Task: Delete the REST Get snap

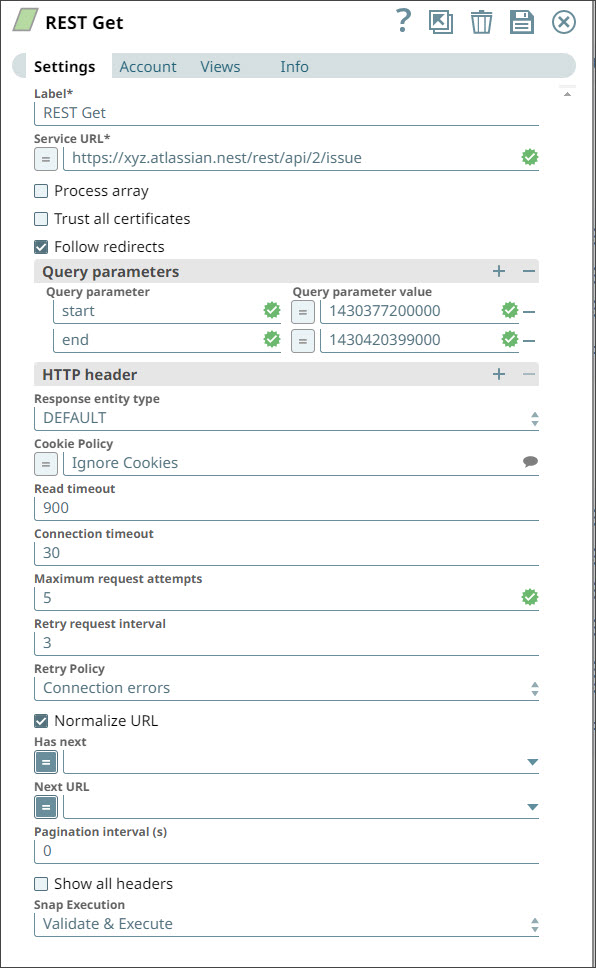Action: (x=482, y=21)
